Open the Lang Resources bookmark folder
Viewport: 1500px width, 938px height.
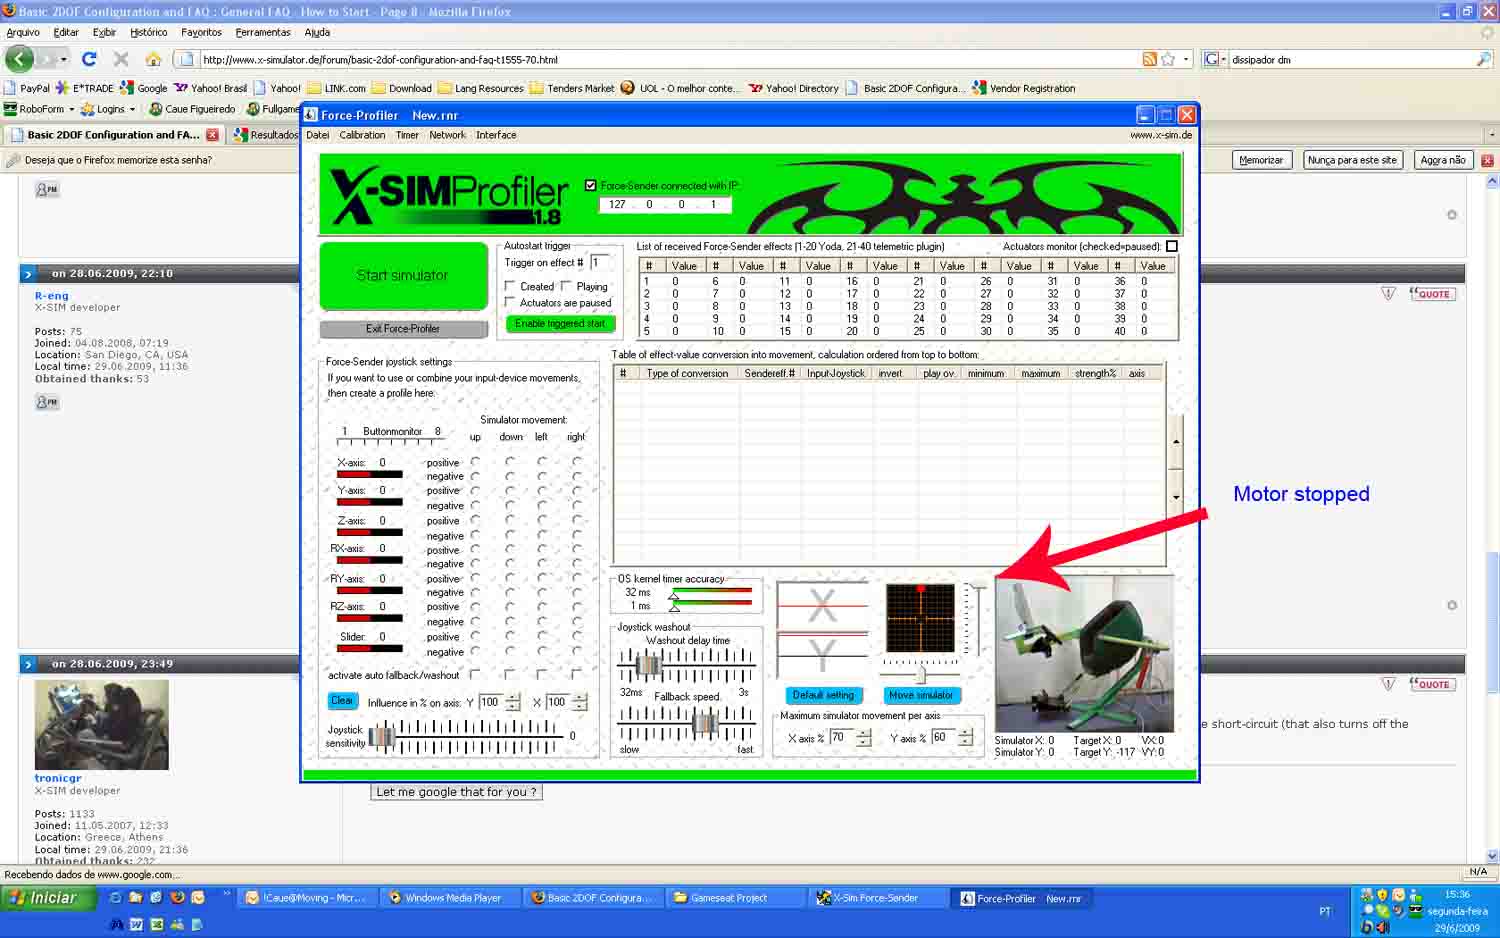pyautogui.click(x=481, y=88)
